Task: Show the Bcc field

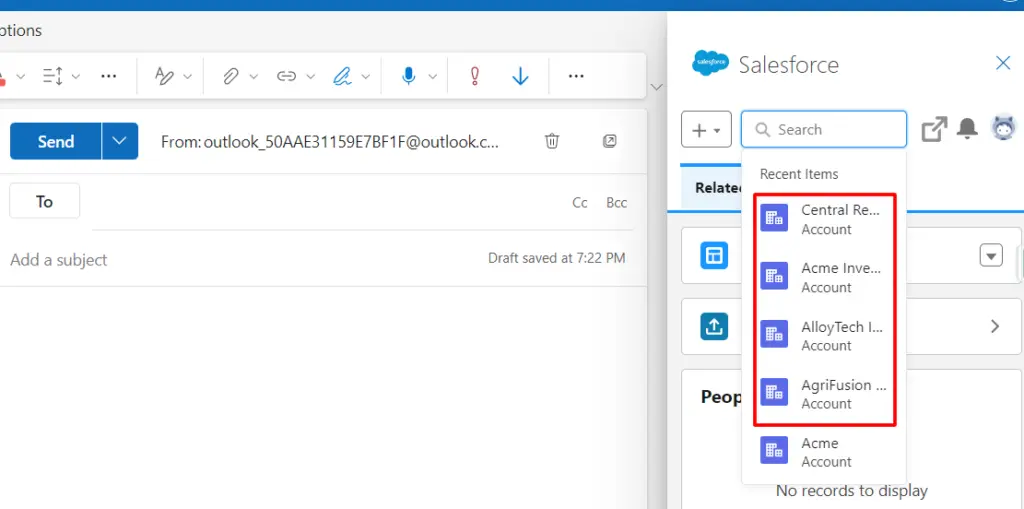Action: pos(616,202)
